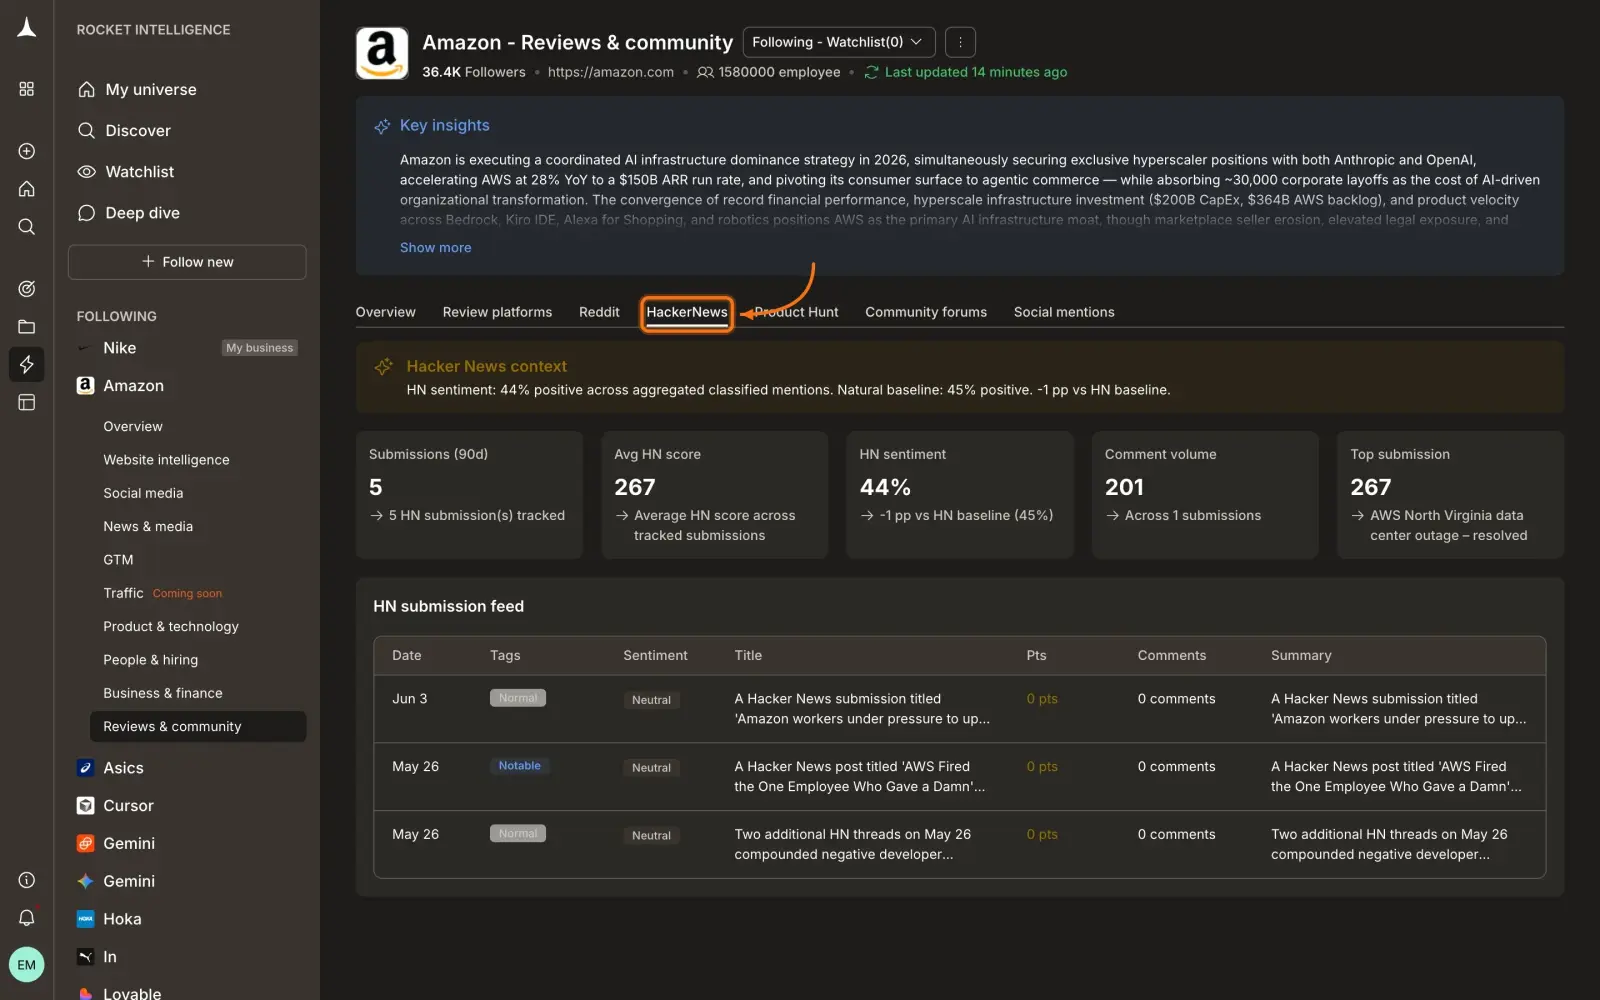Click the sparkle icon beside Key insights

(382, 126)
